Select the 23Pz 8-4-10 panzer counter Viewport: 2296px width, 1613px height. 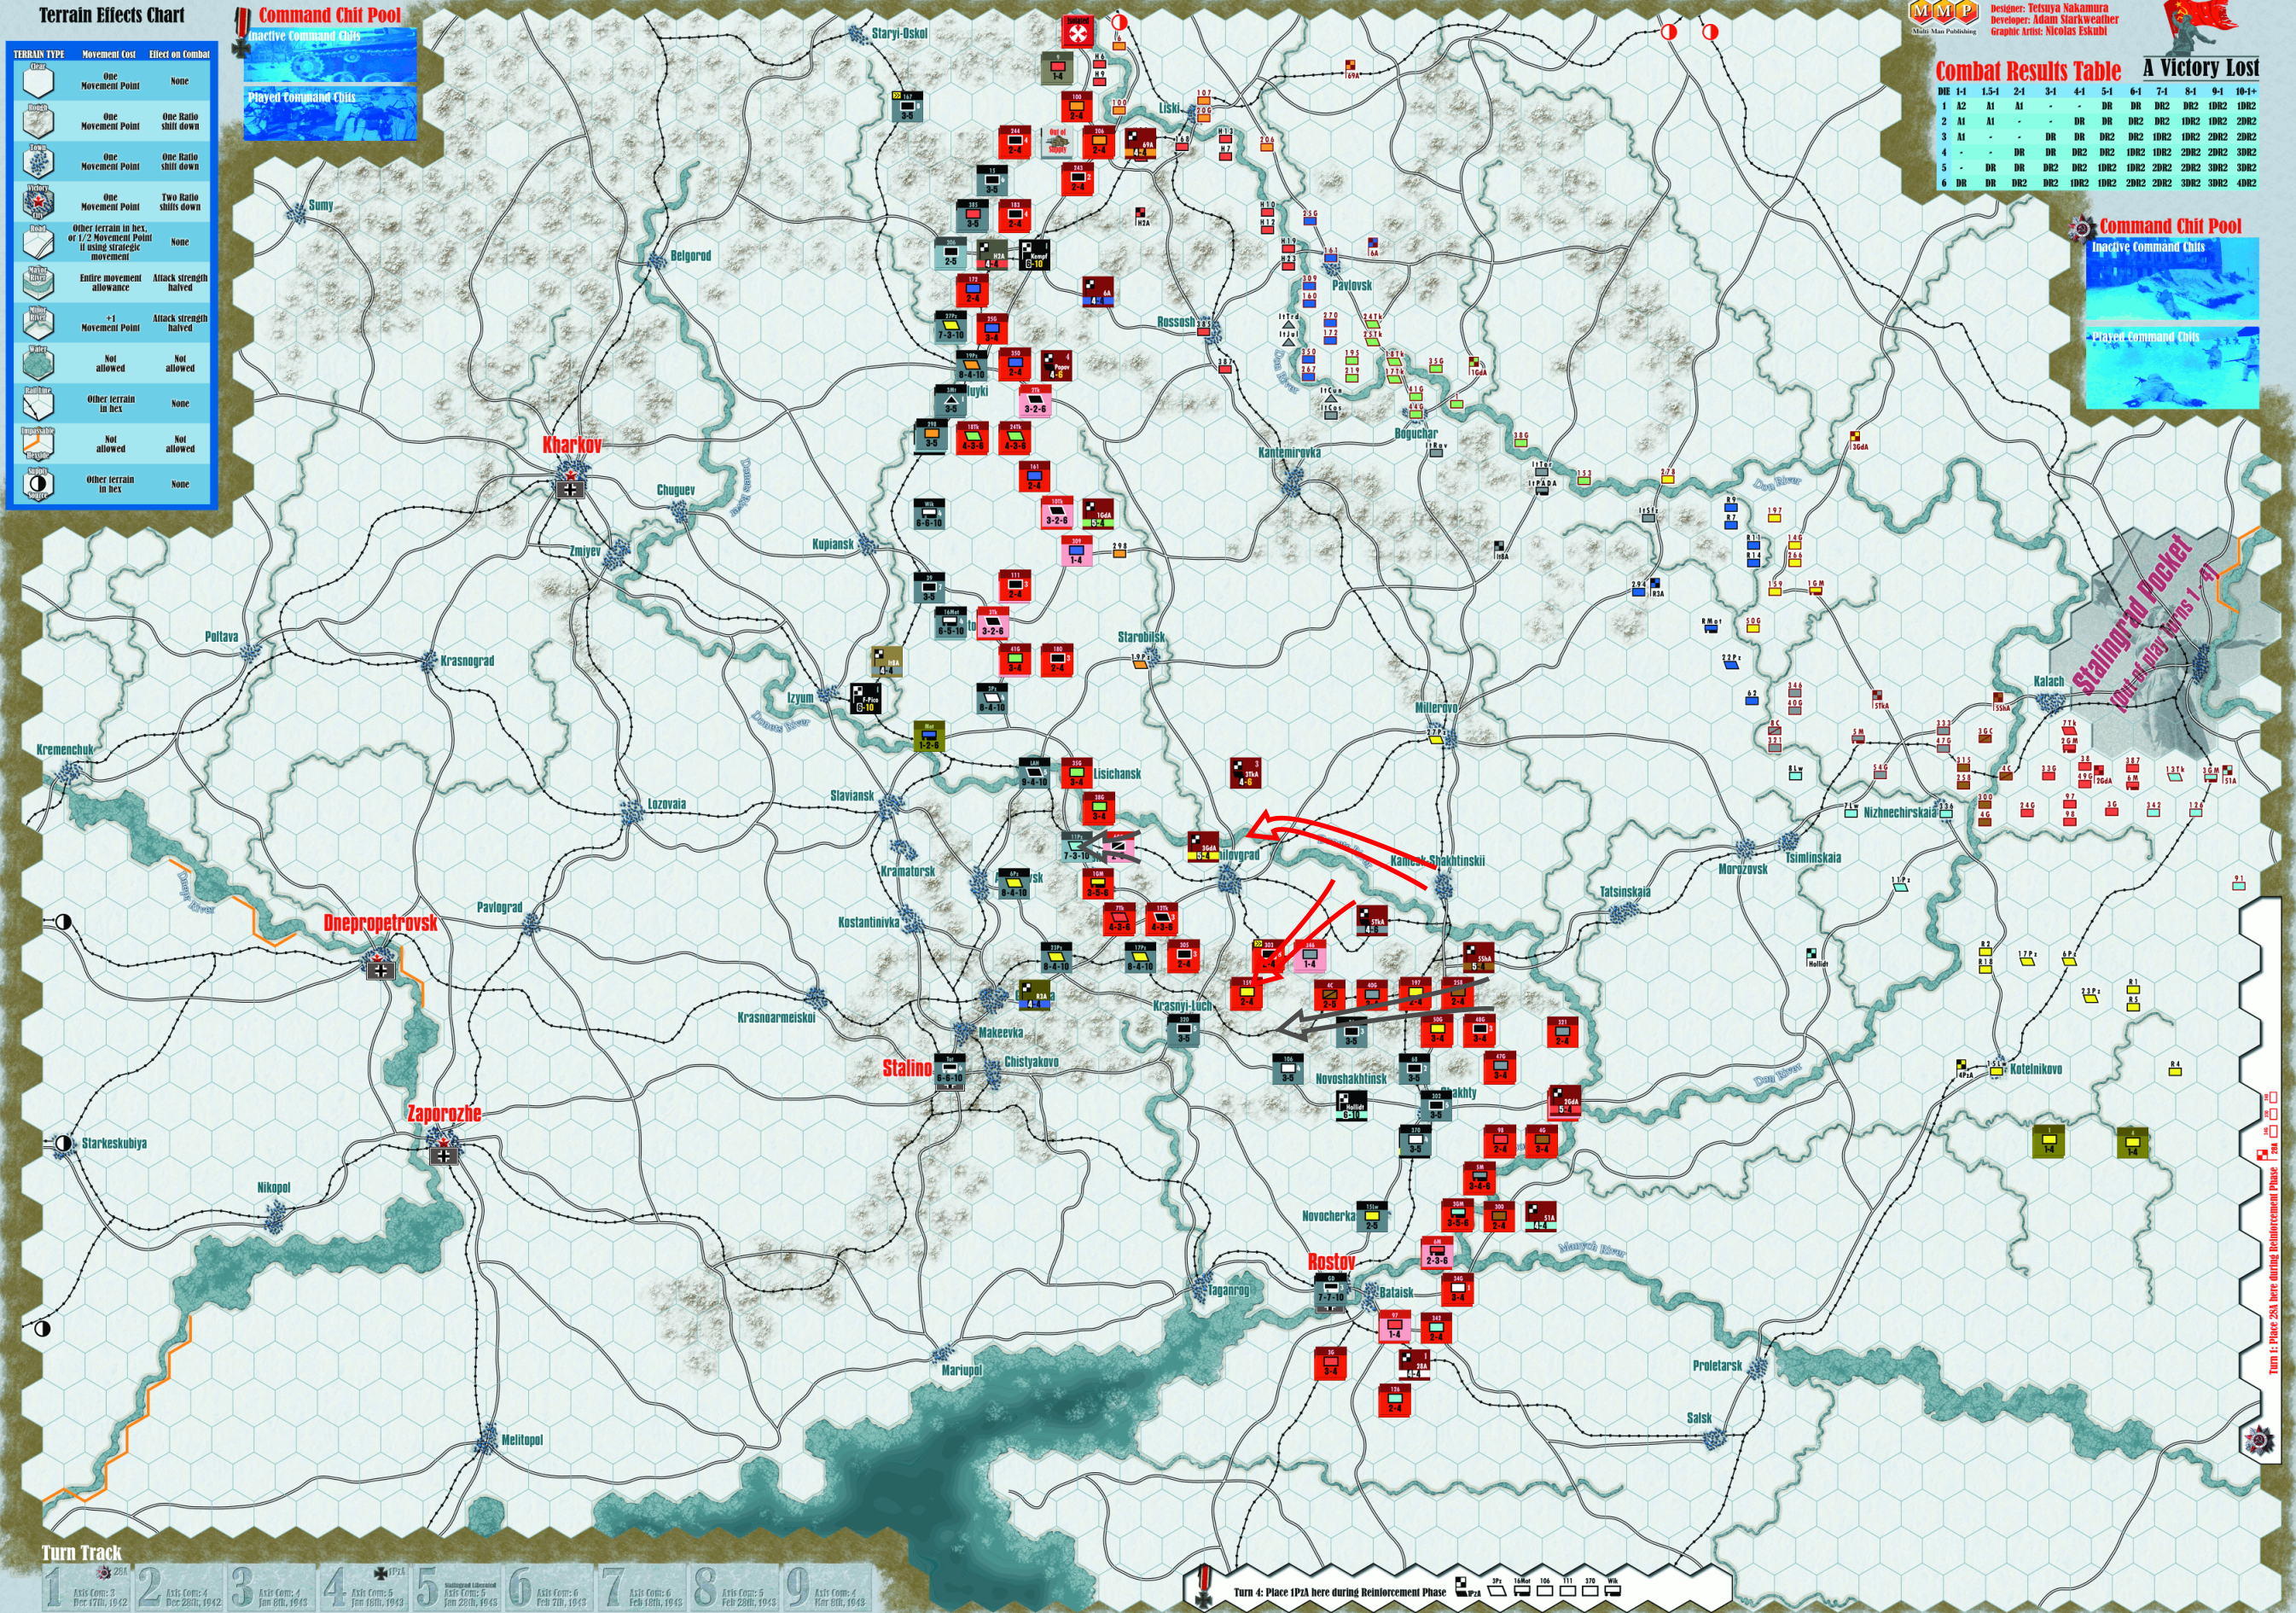[1056, 958]
